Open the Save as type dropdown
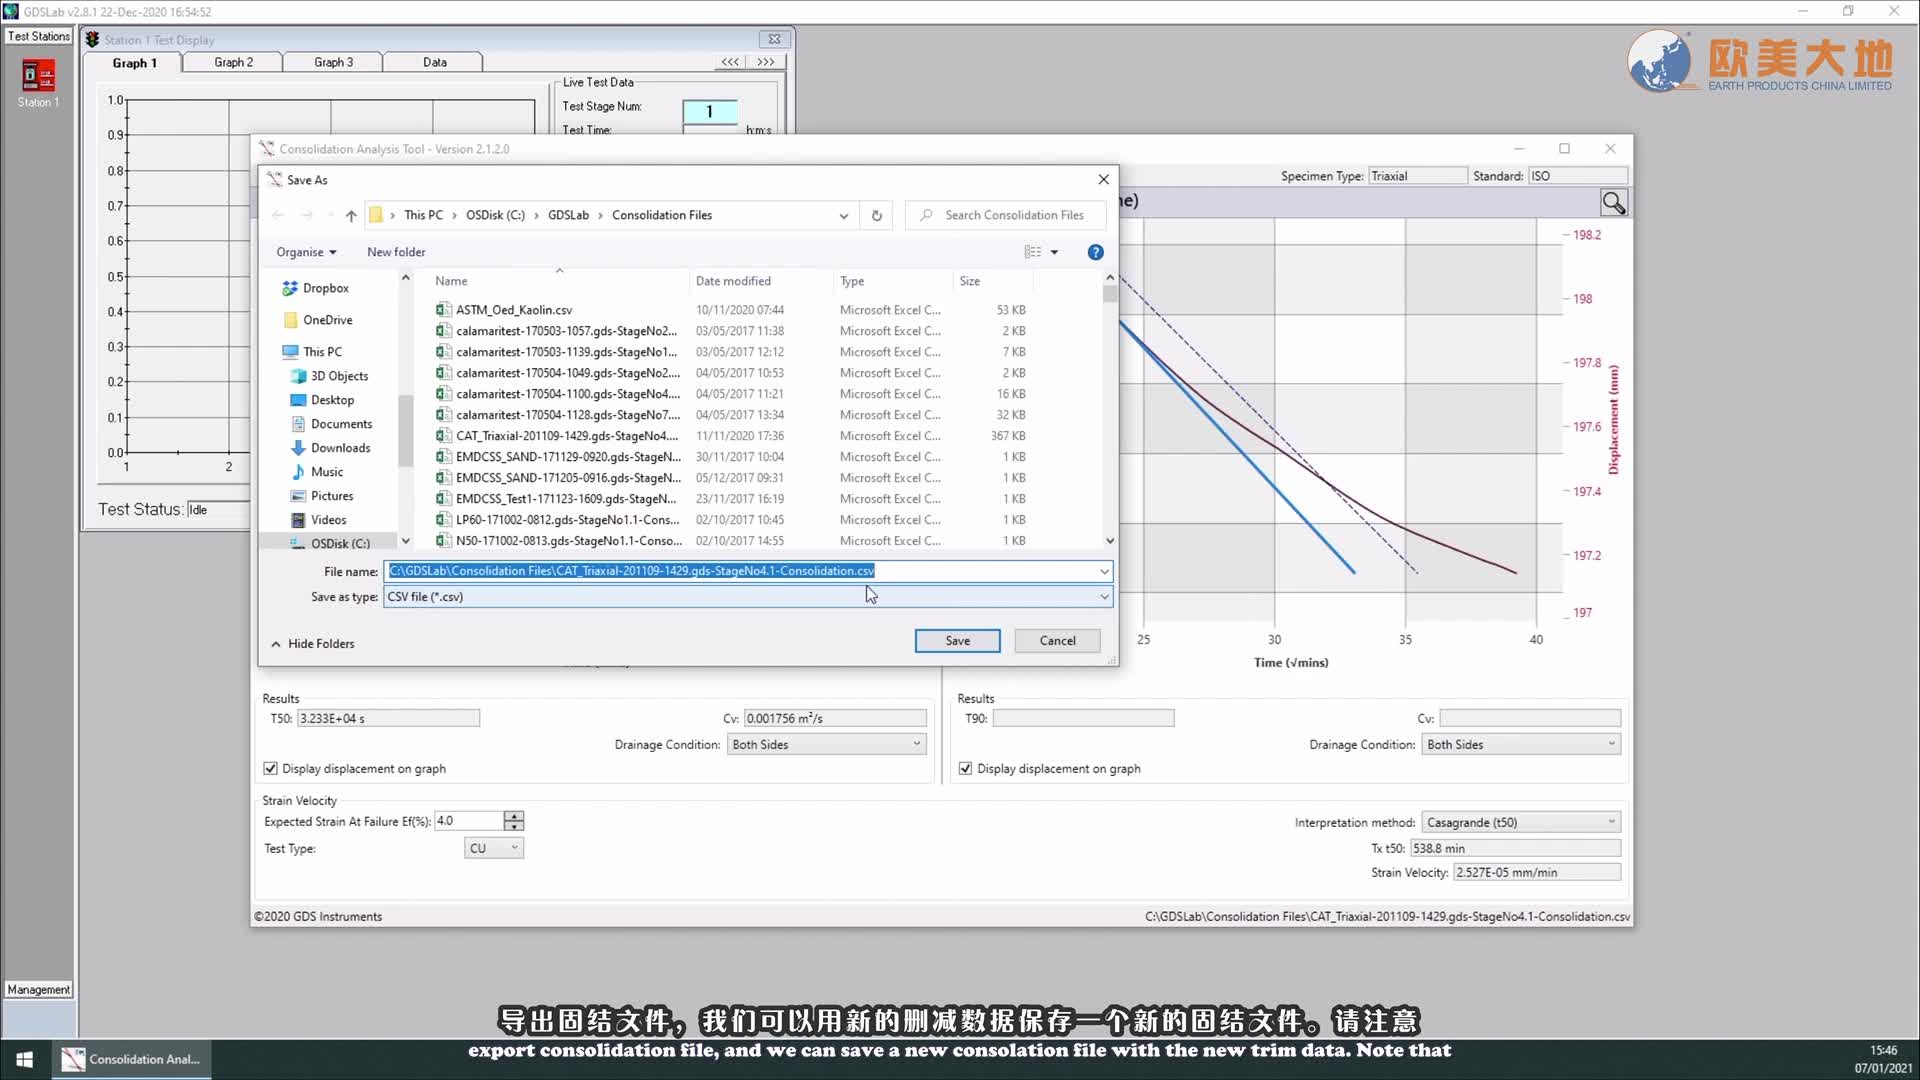 point(1104,597)
